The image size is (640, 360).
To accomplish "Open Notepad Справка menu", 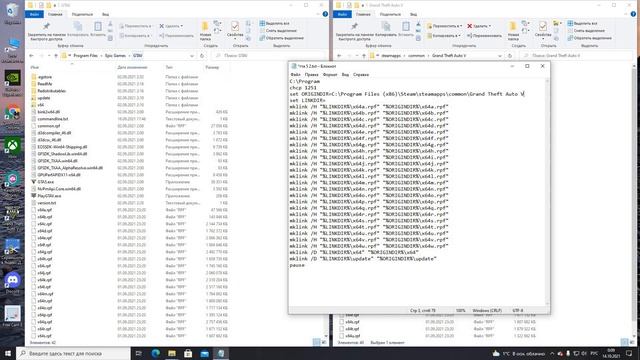I will click(x=361, y=75).
